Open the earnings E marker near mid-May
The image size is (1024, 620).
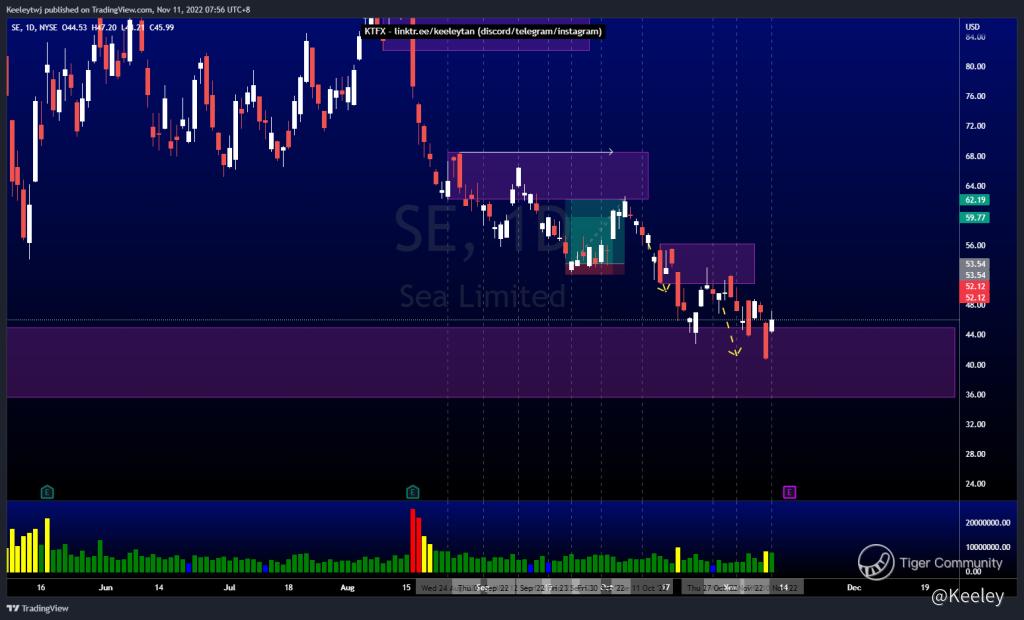point(47,492)
